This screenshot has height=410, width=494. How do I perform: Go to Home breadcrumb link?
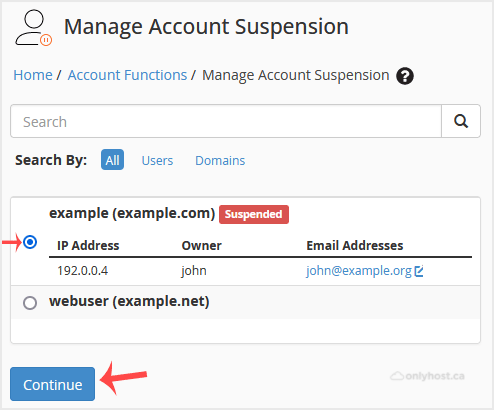33,75
